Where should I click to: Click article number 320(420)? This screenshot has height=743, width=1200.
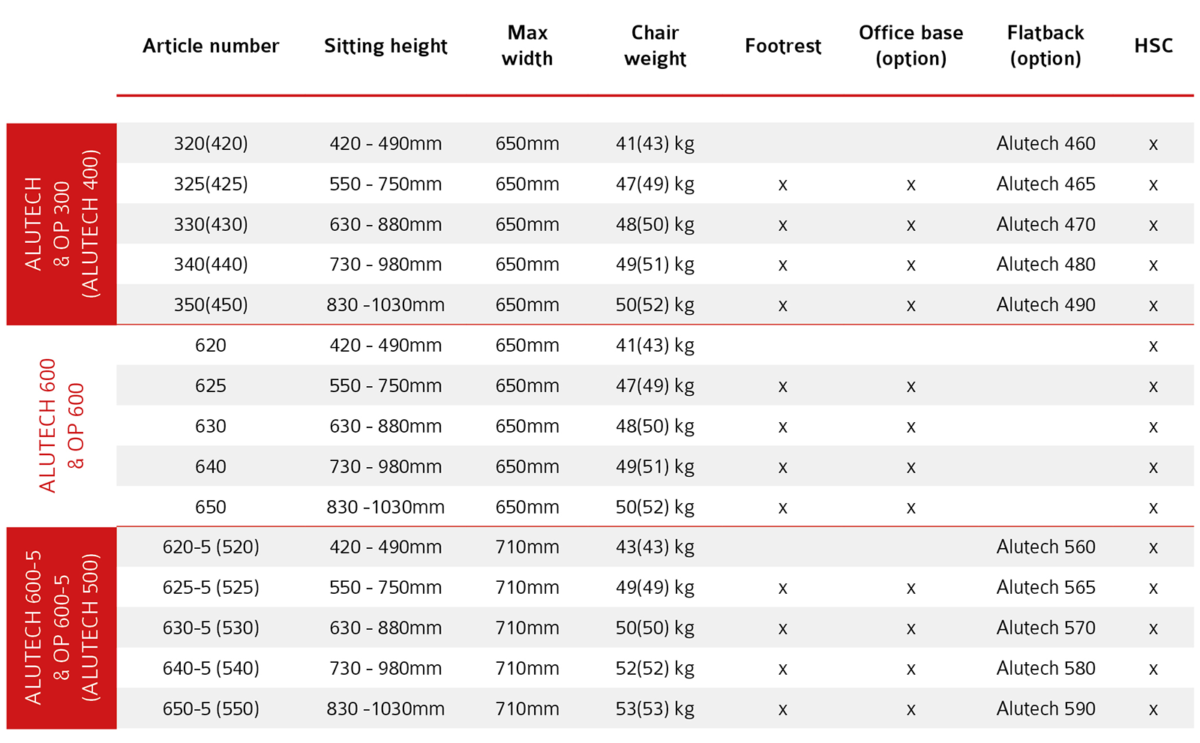pyautogui.click(x=211, y=144)
